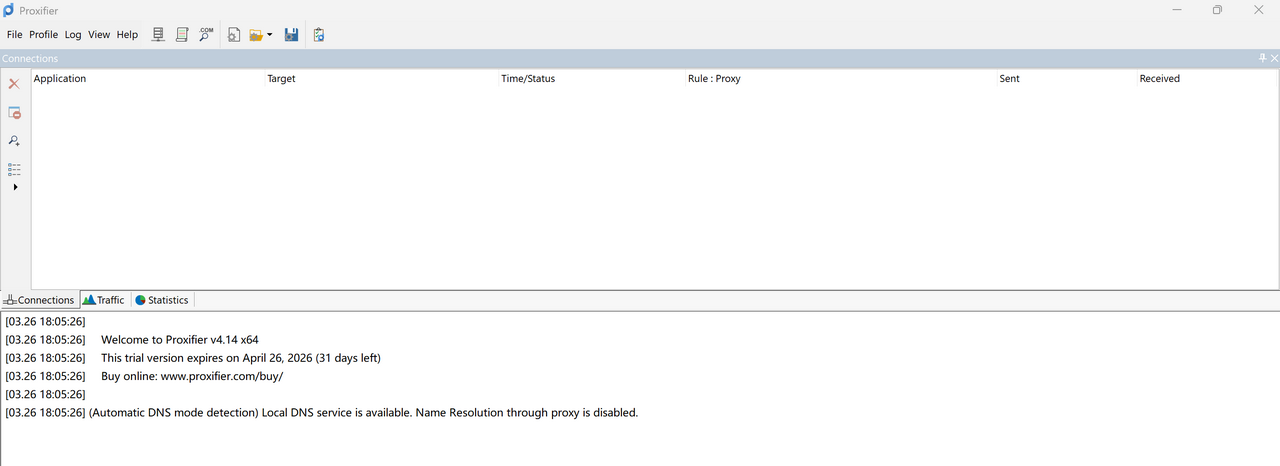Switch to the Traffic tab

104,300
